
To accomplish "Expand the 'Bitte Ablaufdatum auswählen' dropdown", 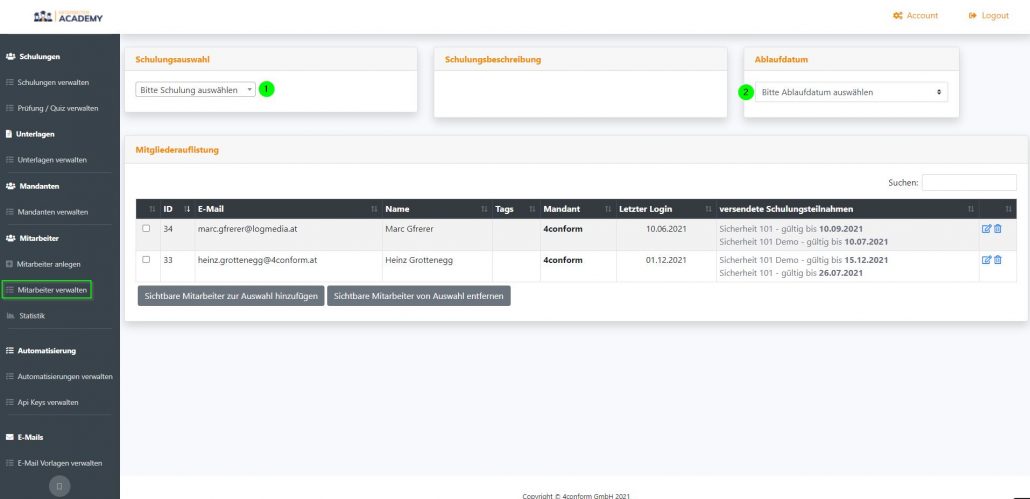I will coord(851,92).
